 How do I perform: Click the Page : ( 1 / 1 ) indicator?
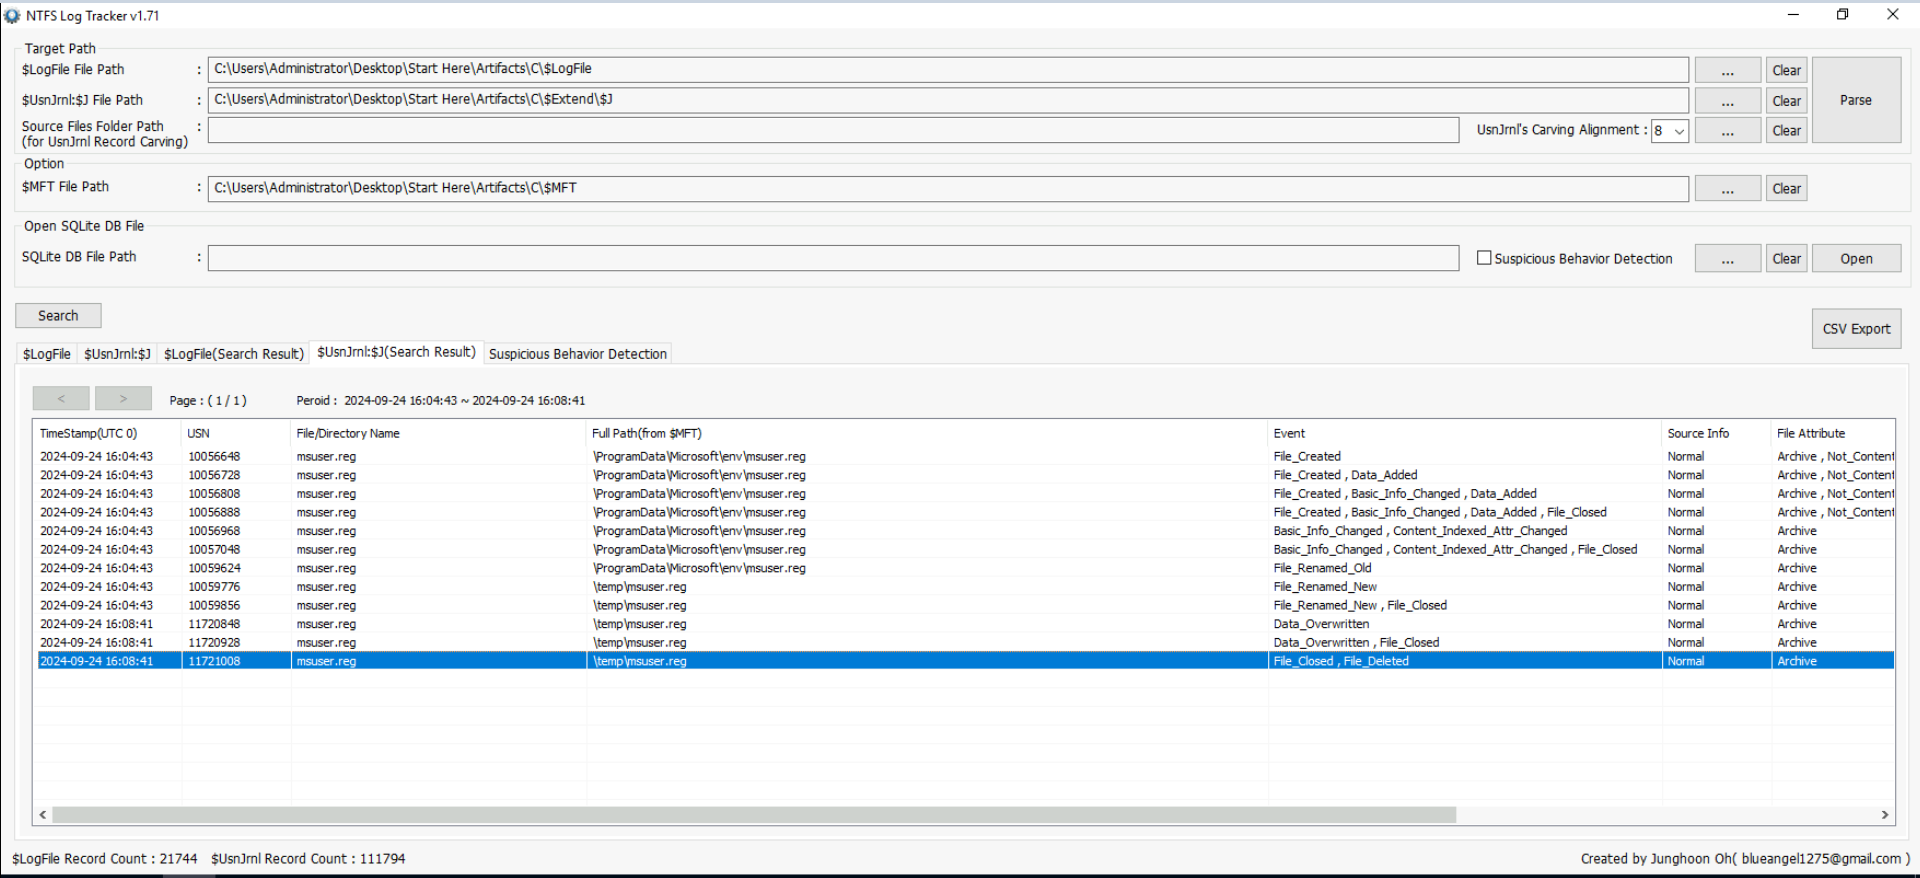pyautogui.click(x=208, y=401)
